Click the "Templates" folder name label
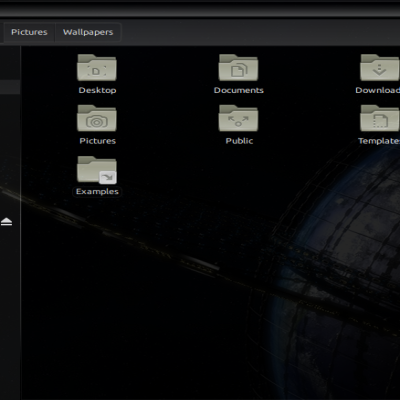Screen dimensions: 400x400 (x=379, y=141)
